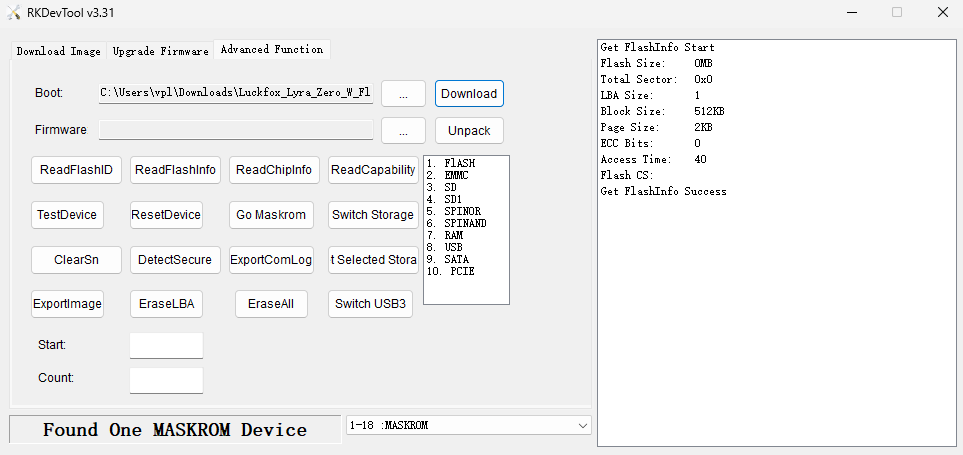The image size is (963, 455).
Task: Click EraseAll button
Action: pos(271,304)
